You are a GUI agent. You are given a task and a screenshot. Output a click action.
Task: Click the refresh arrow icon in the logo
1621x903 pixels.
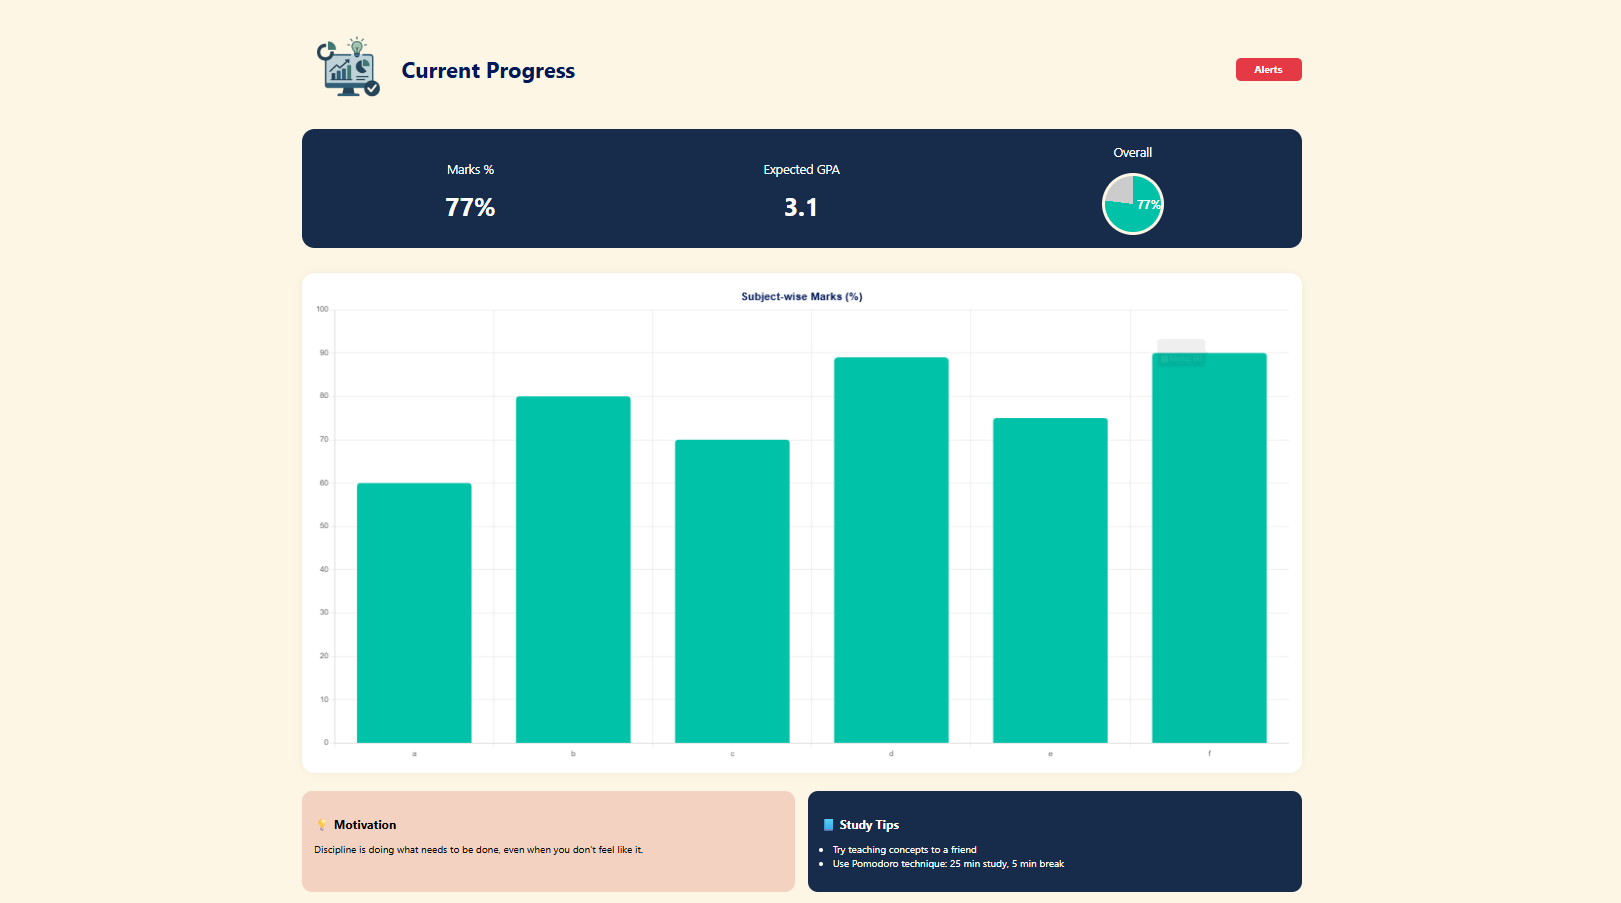click(x=325, y=51)
